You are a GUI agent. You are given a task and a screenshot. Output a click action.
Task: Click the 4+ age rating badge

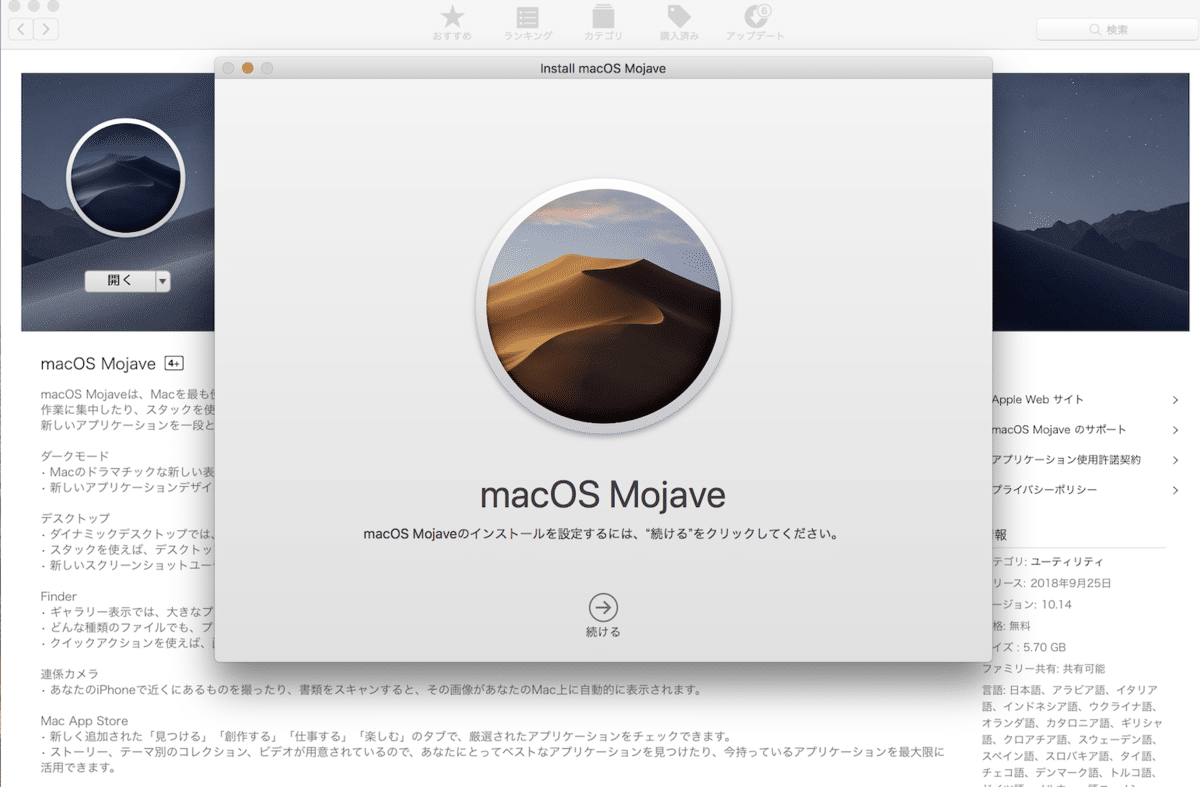174,364
